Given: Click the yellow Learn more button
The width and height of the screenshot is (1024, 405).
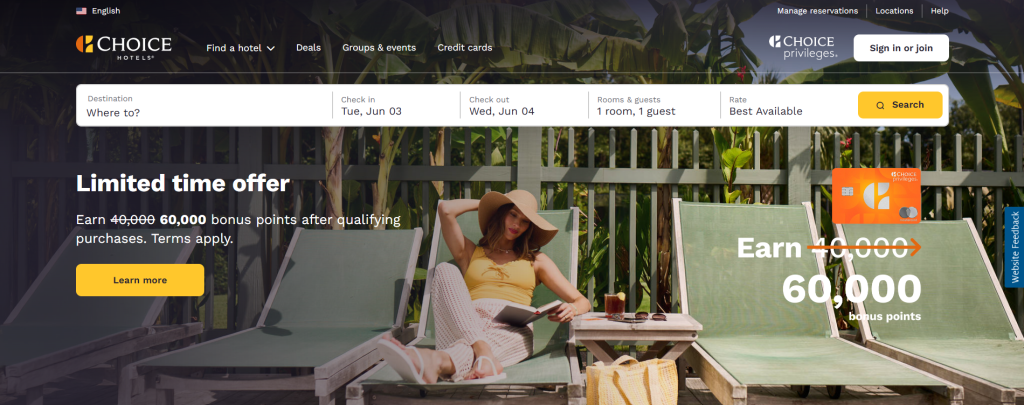Looking at the screenshot, I should pos(140,280).
